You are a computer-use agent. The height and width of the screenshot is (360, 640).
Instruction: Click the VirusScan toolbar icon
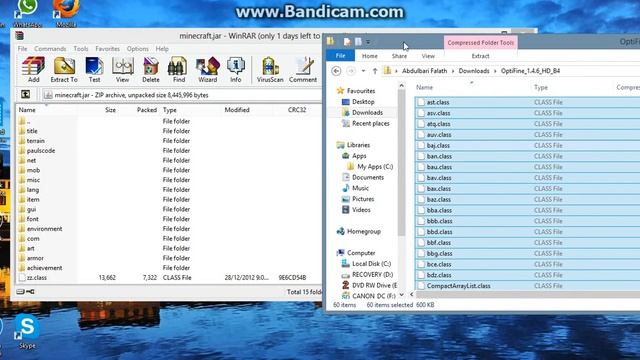pos(270,69)
